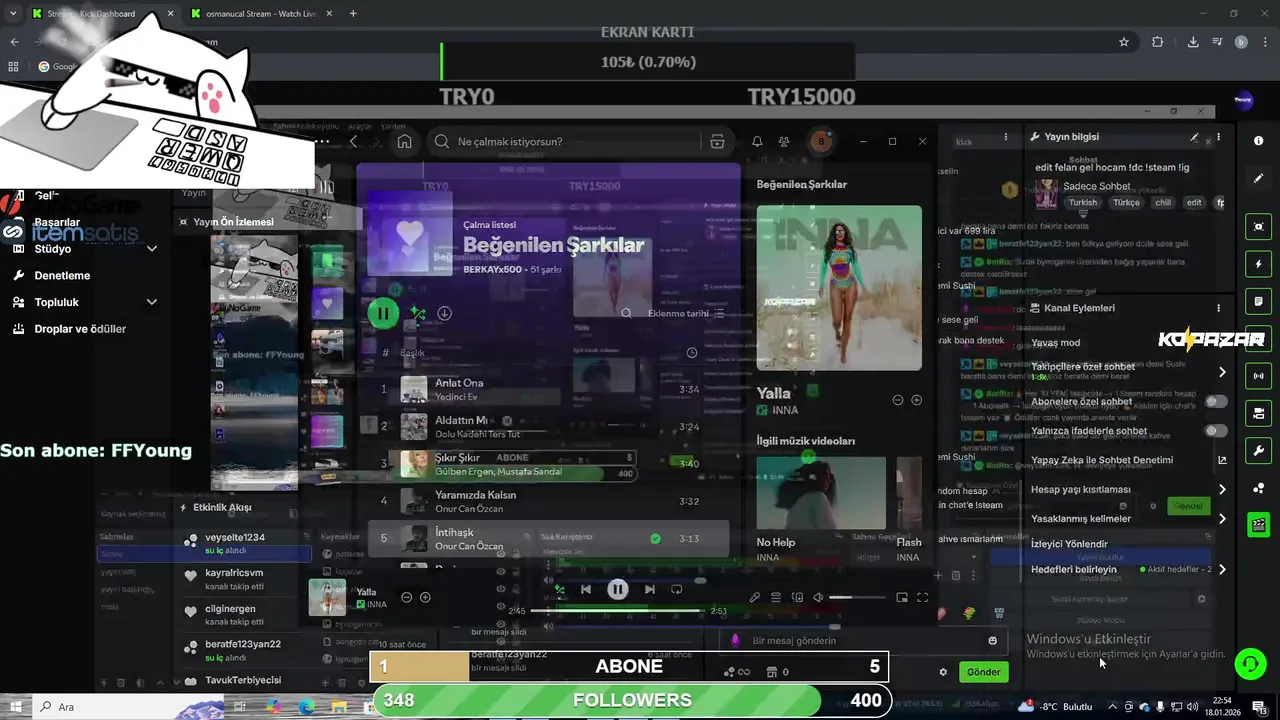1280x720 pixels.
Task: Select track Yaramızda Kalsın
Action: [x=548, y=501]
